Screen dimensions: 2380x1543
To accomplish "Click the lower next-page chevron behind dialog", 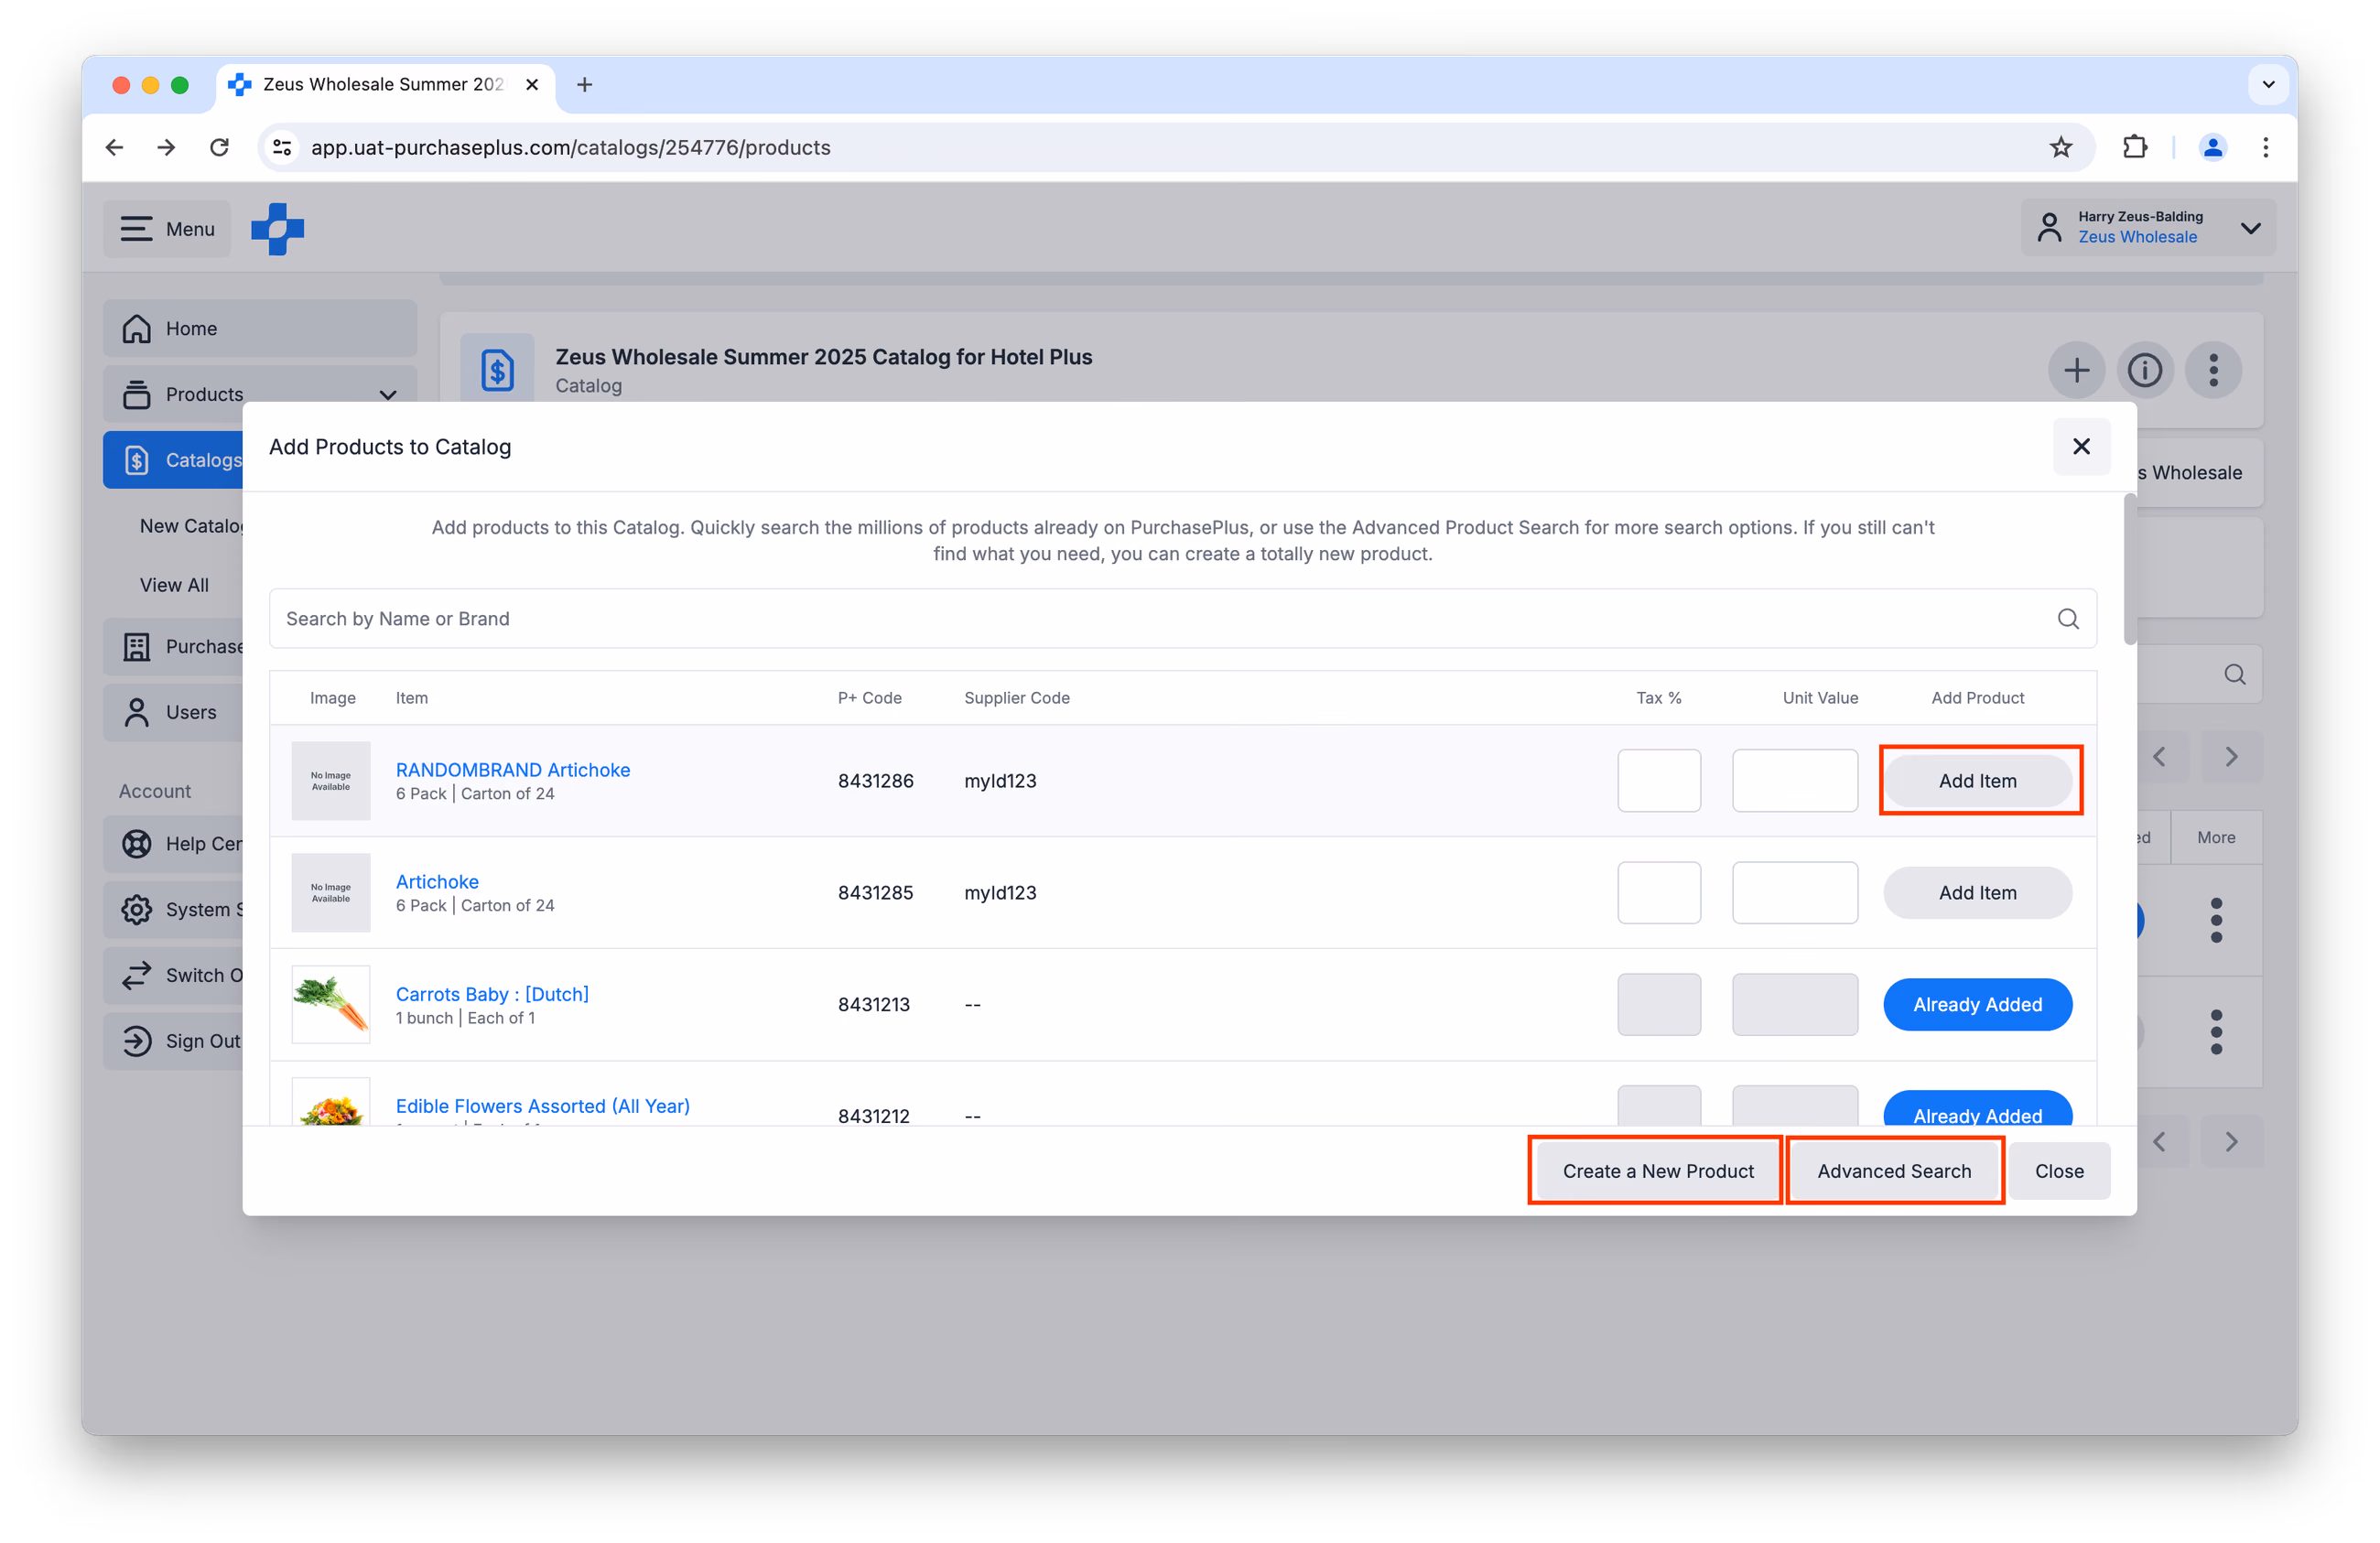I will coord(2231,1142).
